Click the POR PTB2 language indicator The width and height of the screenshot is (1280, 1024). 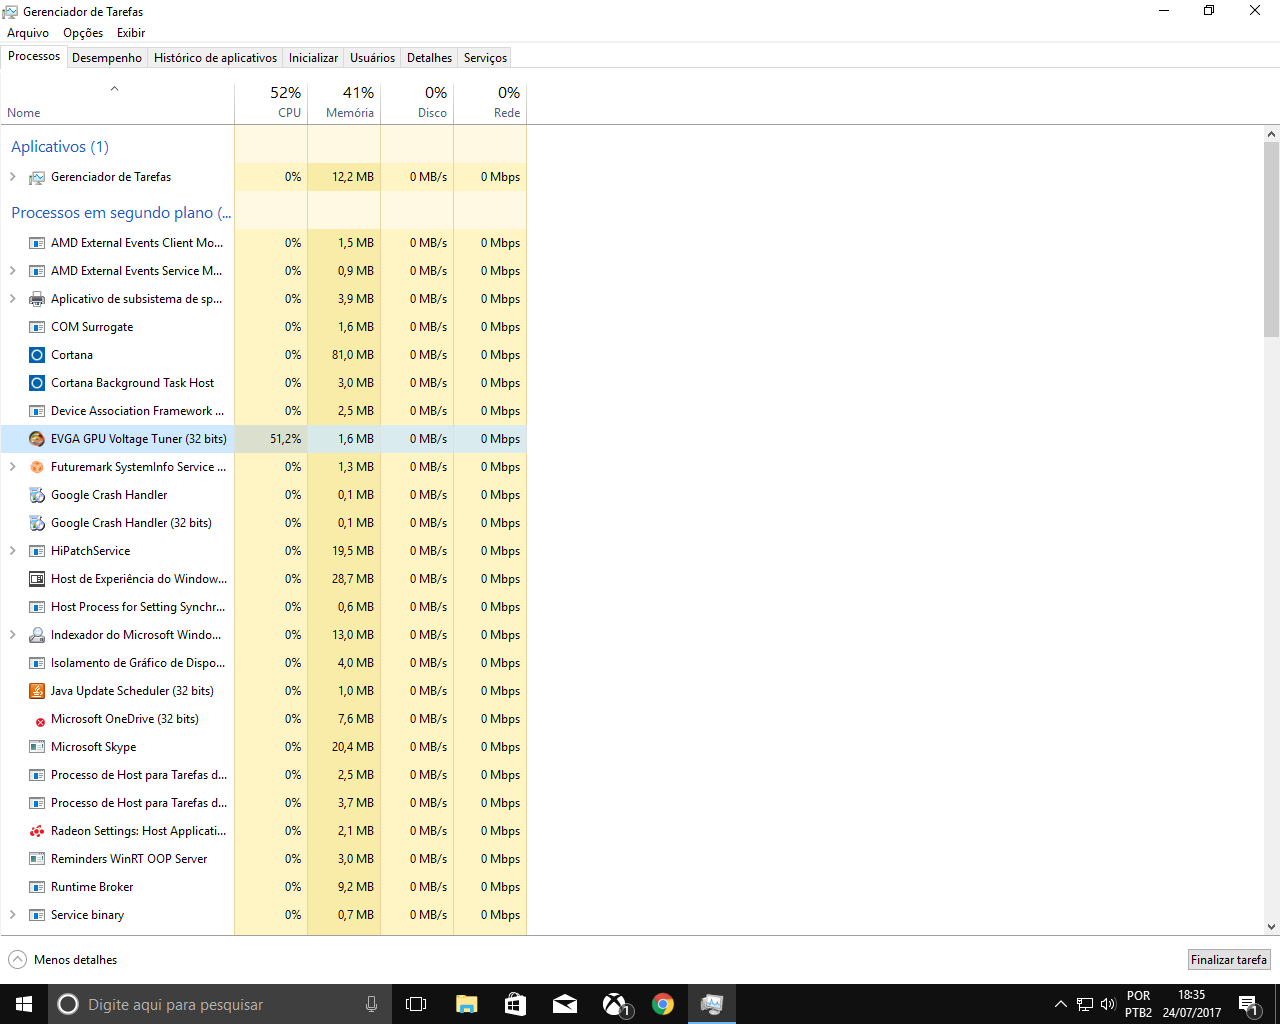point(1138,1004)
